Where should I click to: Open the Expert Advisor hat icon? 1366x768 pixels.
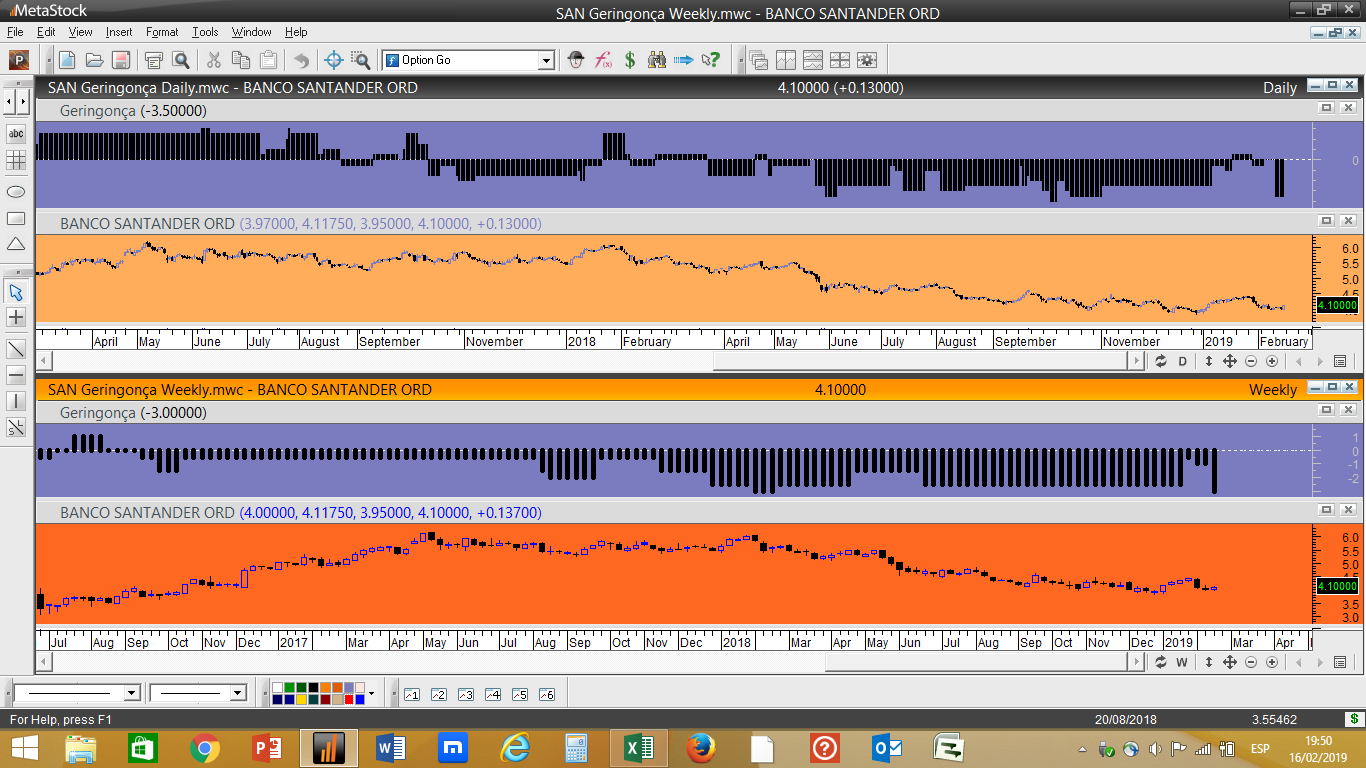coord(575,60)
